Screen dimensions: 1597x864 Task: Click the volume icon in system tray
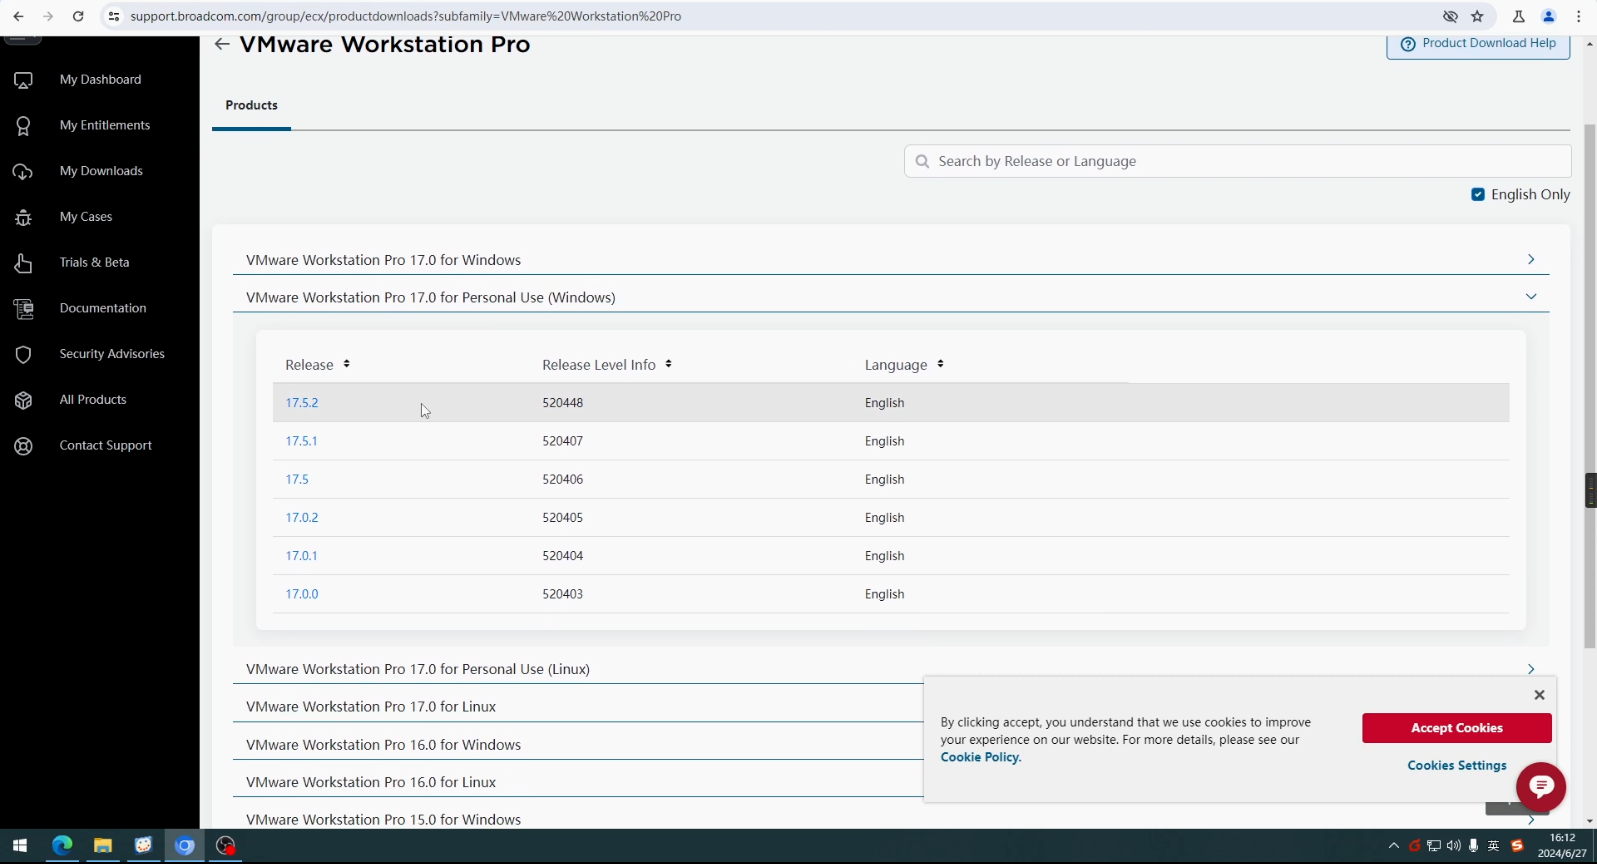(1453, 846)
